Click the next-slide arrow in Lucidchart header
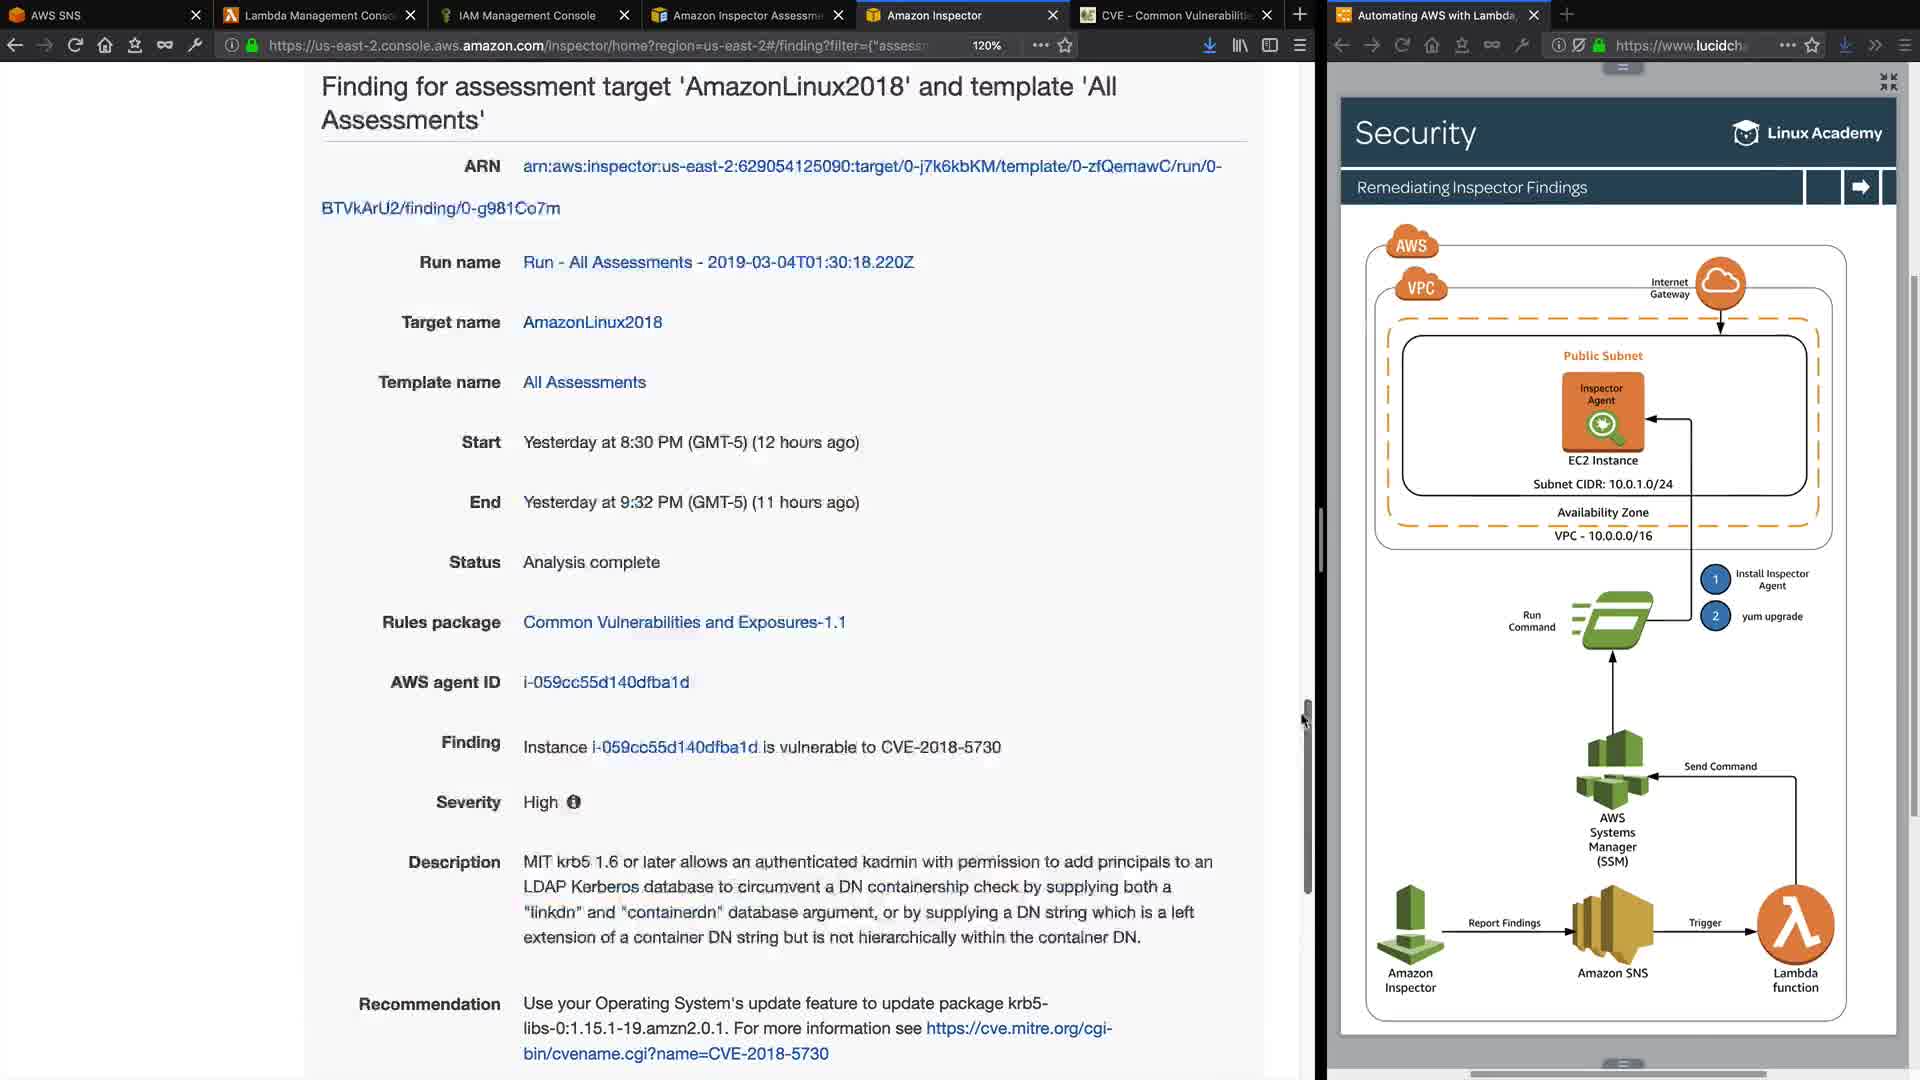The width and height of the screenshot is (1920, 1080). (1860, 187)
